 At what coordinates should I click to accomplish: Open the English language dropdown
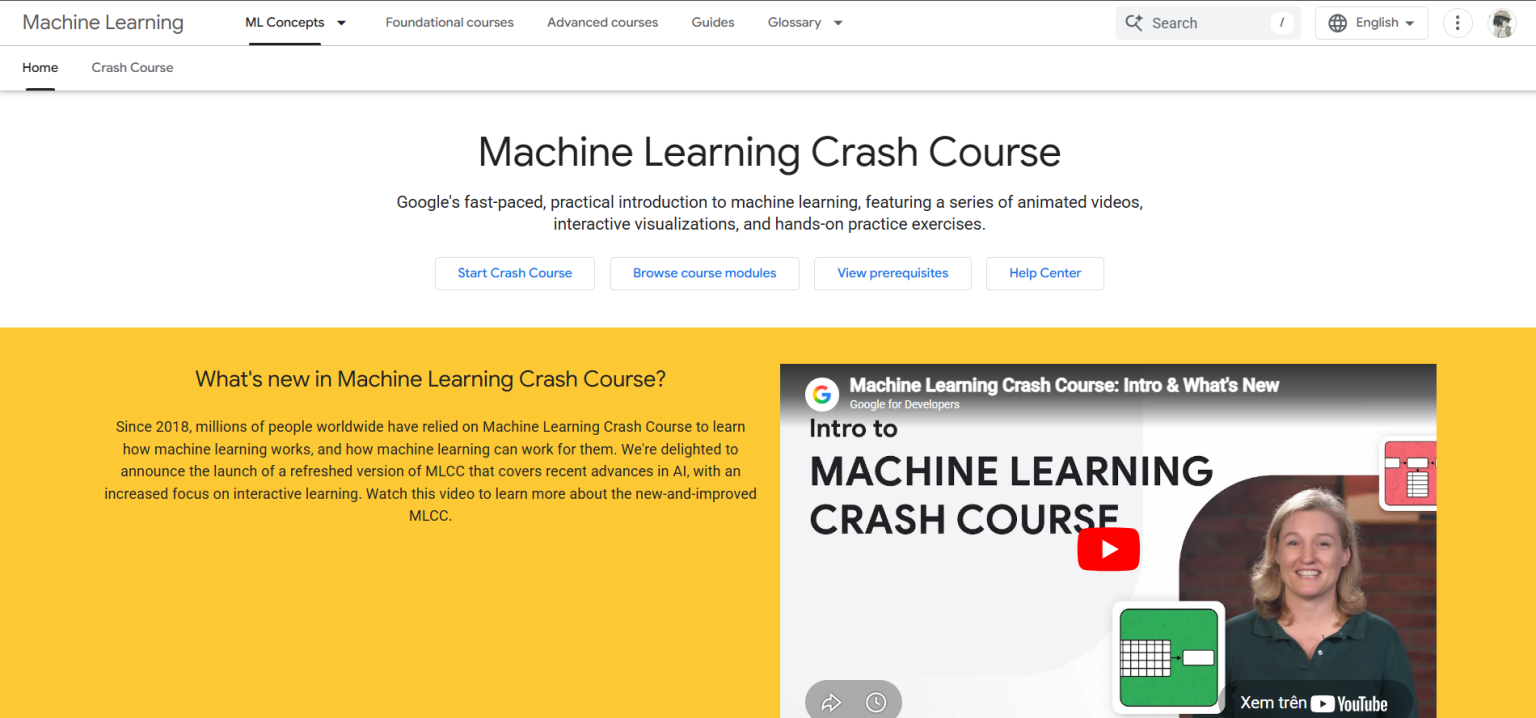(1372, 23)
